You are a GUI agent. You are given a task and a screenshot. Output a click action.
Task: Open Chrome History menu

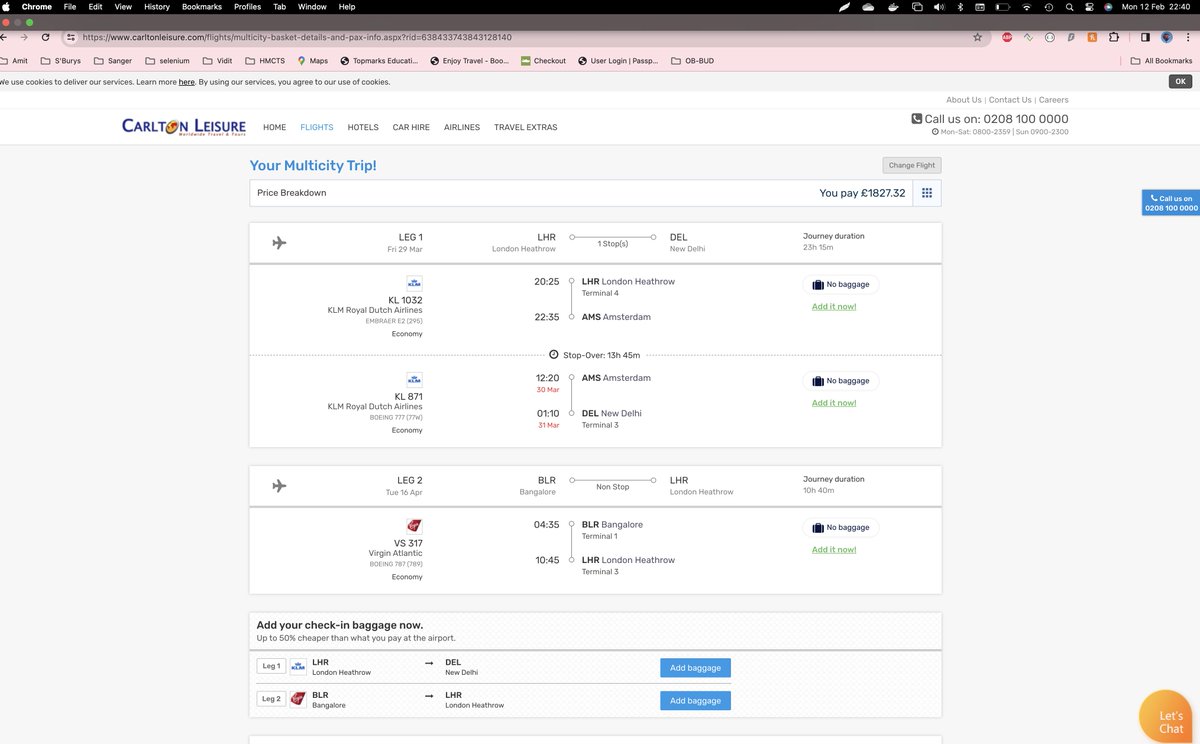pos(157,7)
